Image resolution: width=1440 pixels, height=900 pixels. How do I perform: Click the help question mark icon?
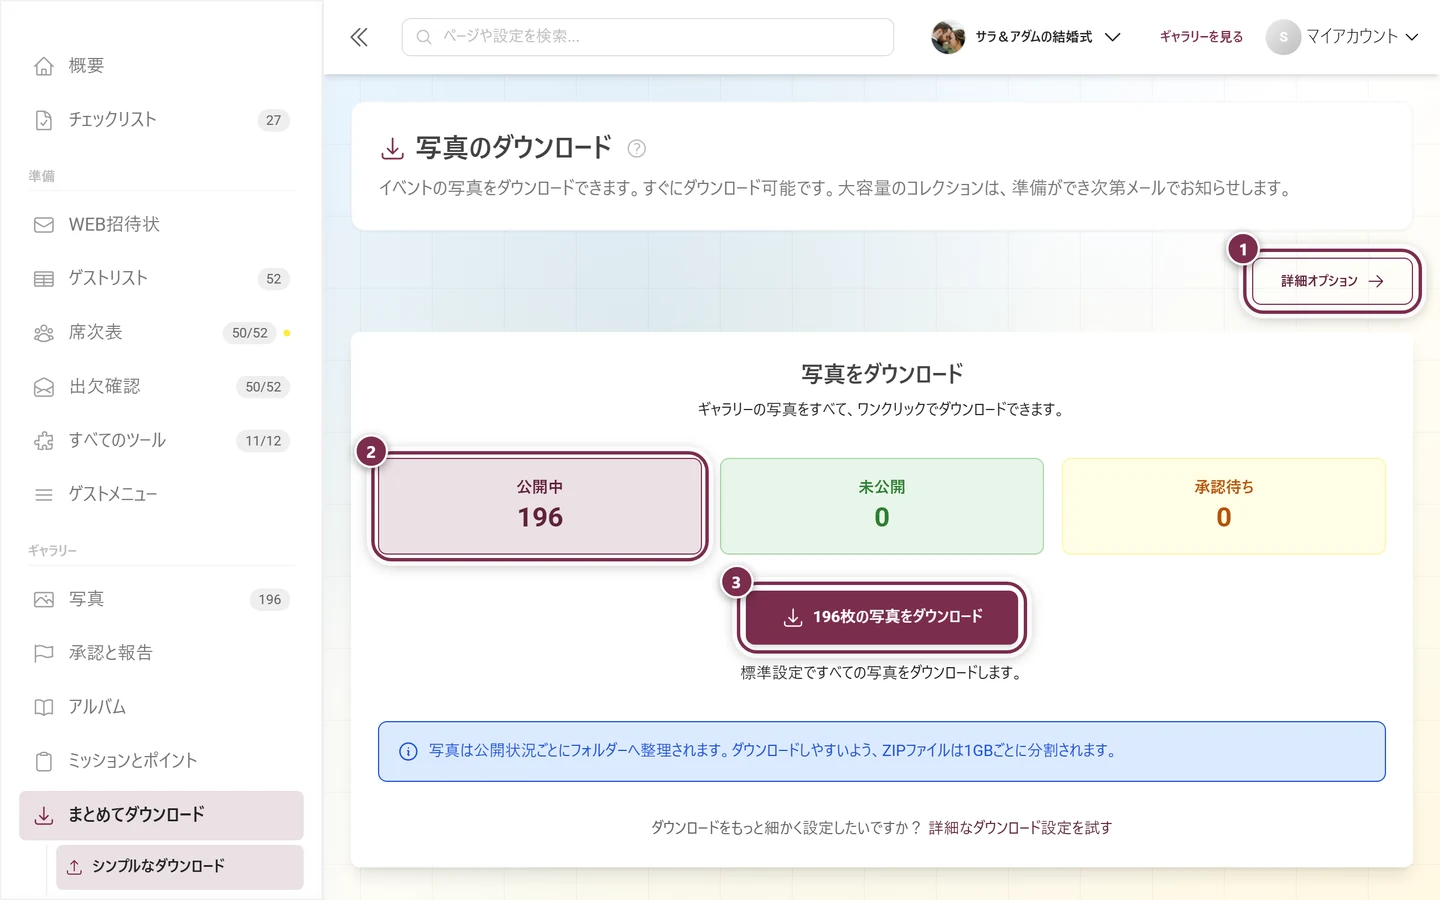point(636,149)
